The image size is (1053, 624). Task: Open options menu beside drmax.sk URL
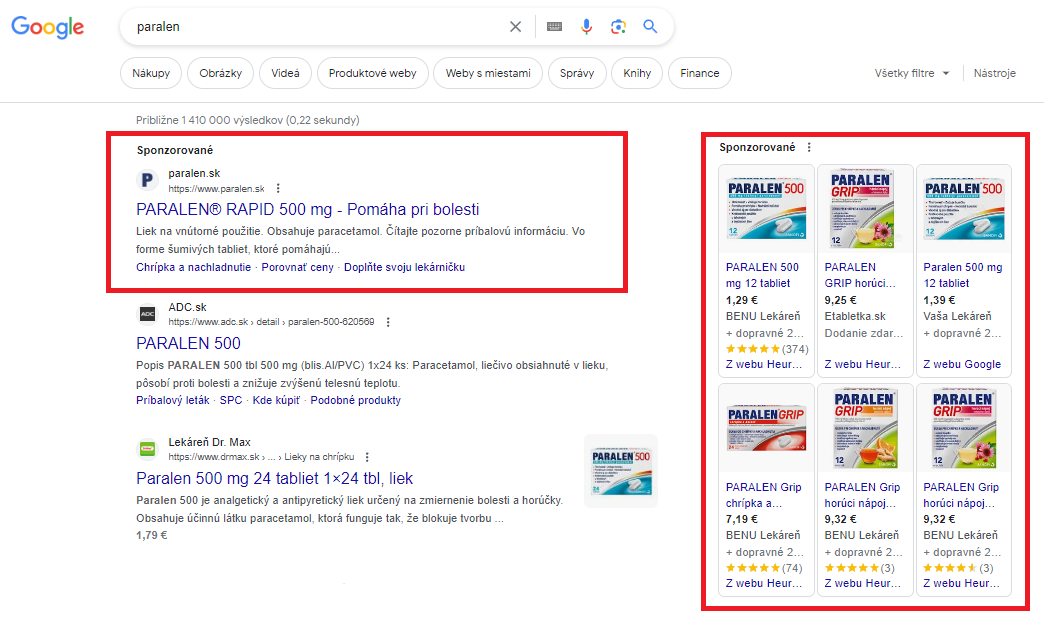[367, 457]
